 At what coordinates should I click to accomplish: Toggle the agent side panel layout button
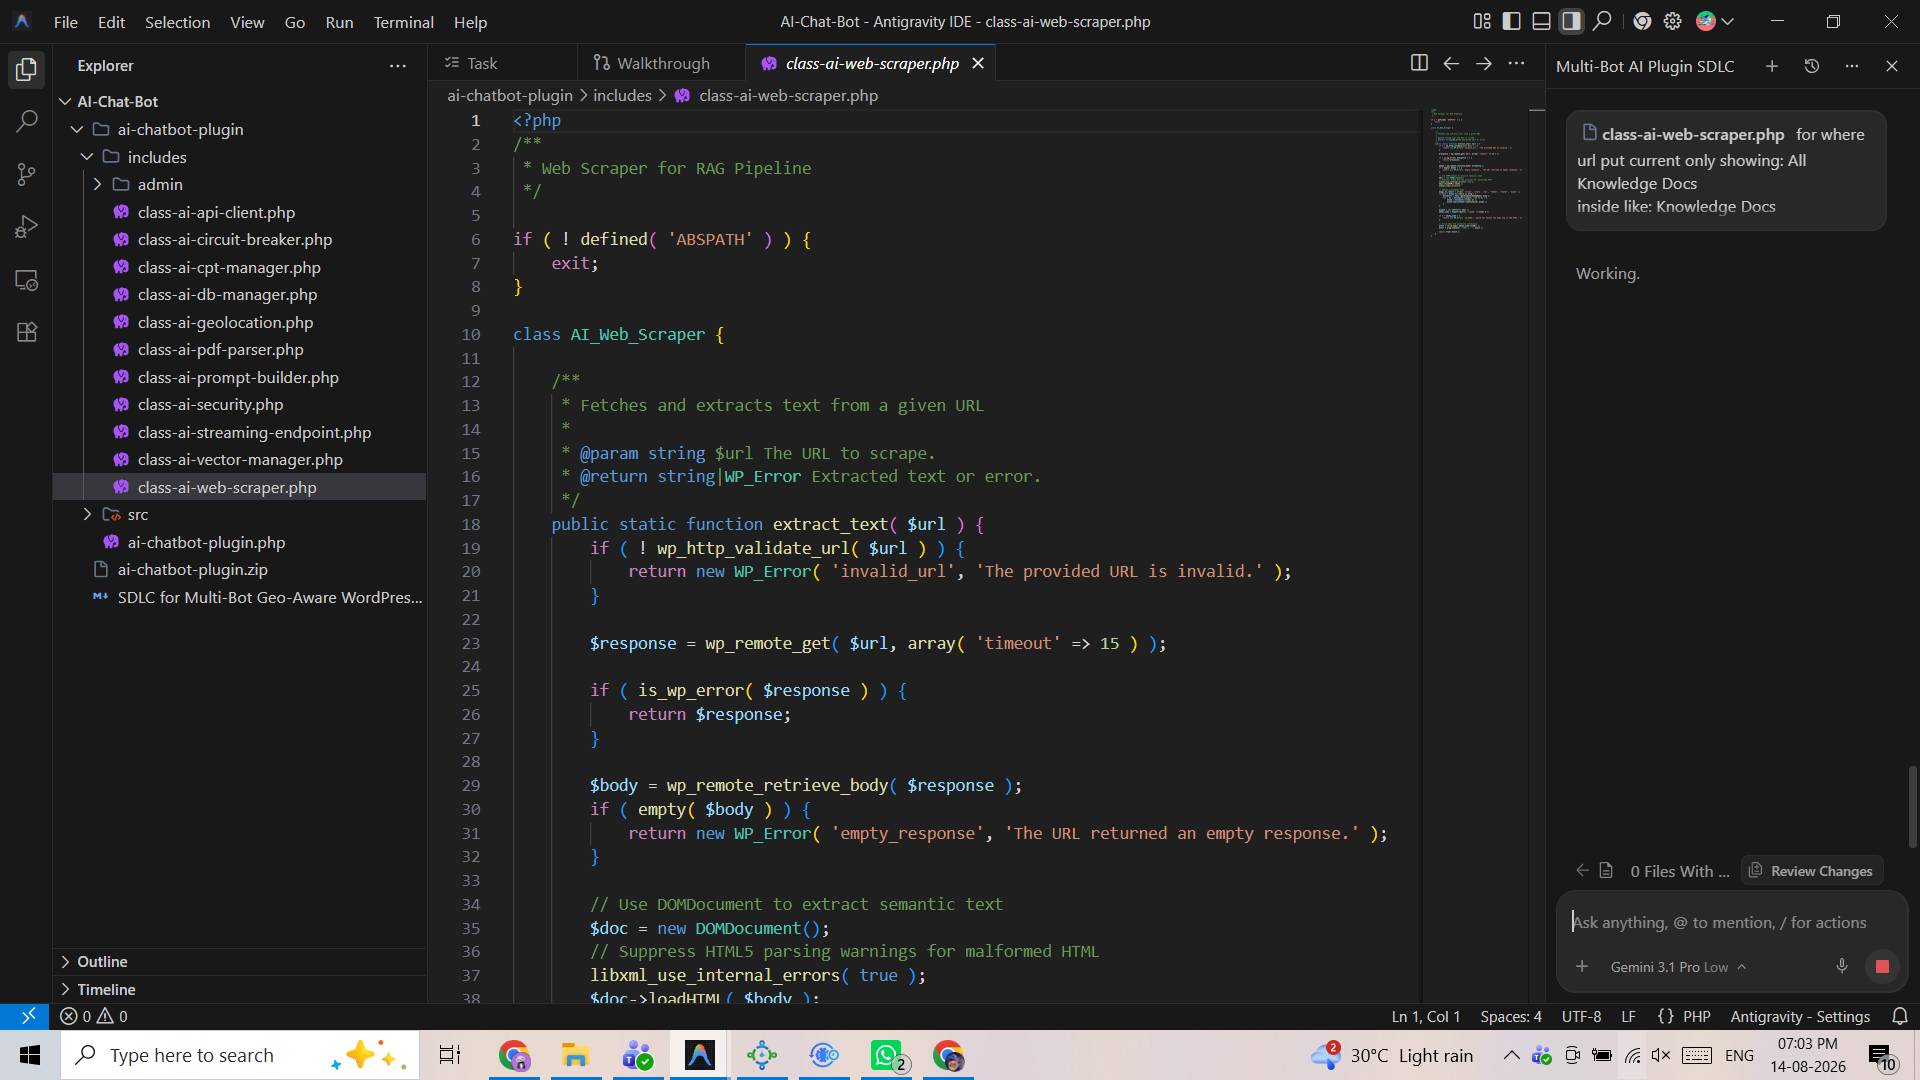coord(1572,21)
